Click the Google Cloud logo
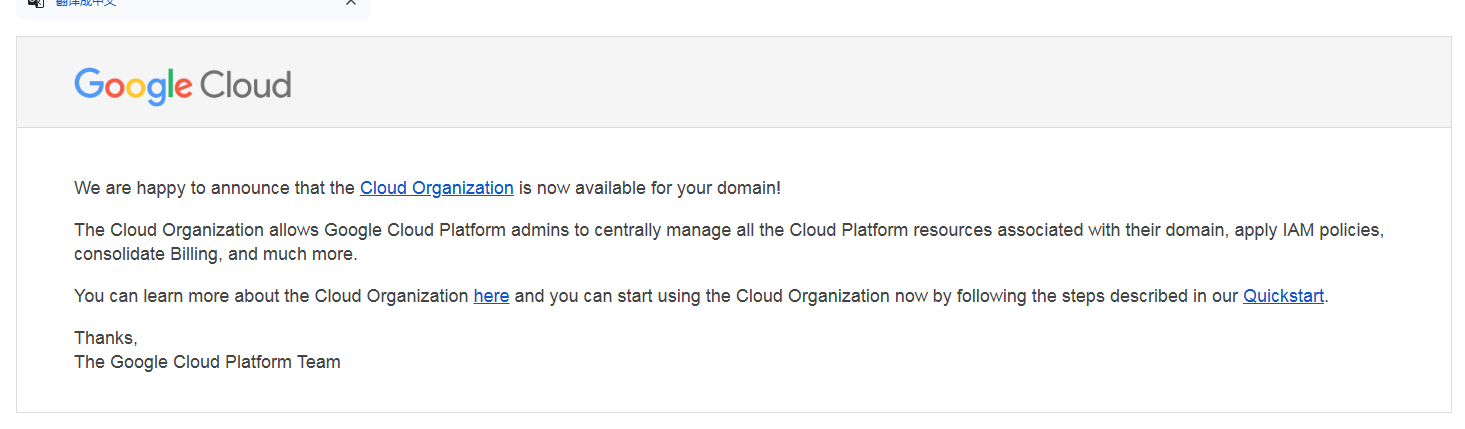The height and width of the screenshot is (429, 1465). 183,86
